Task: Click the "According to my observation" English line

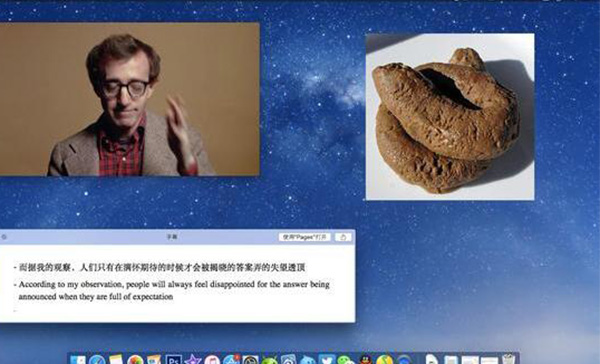Action: coord(171,290)
